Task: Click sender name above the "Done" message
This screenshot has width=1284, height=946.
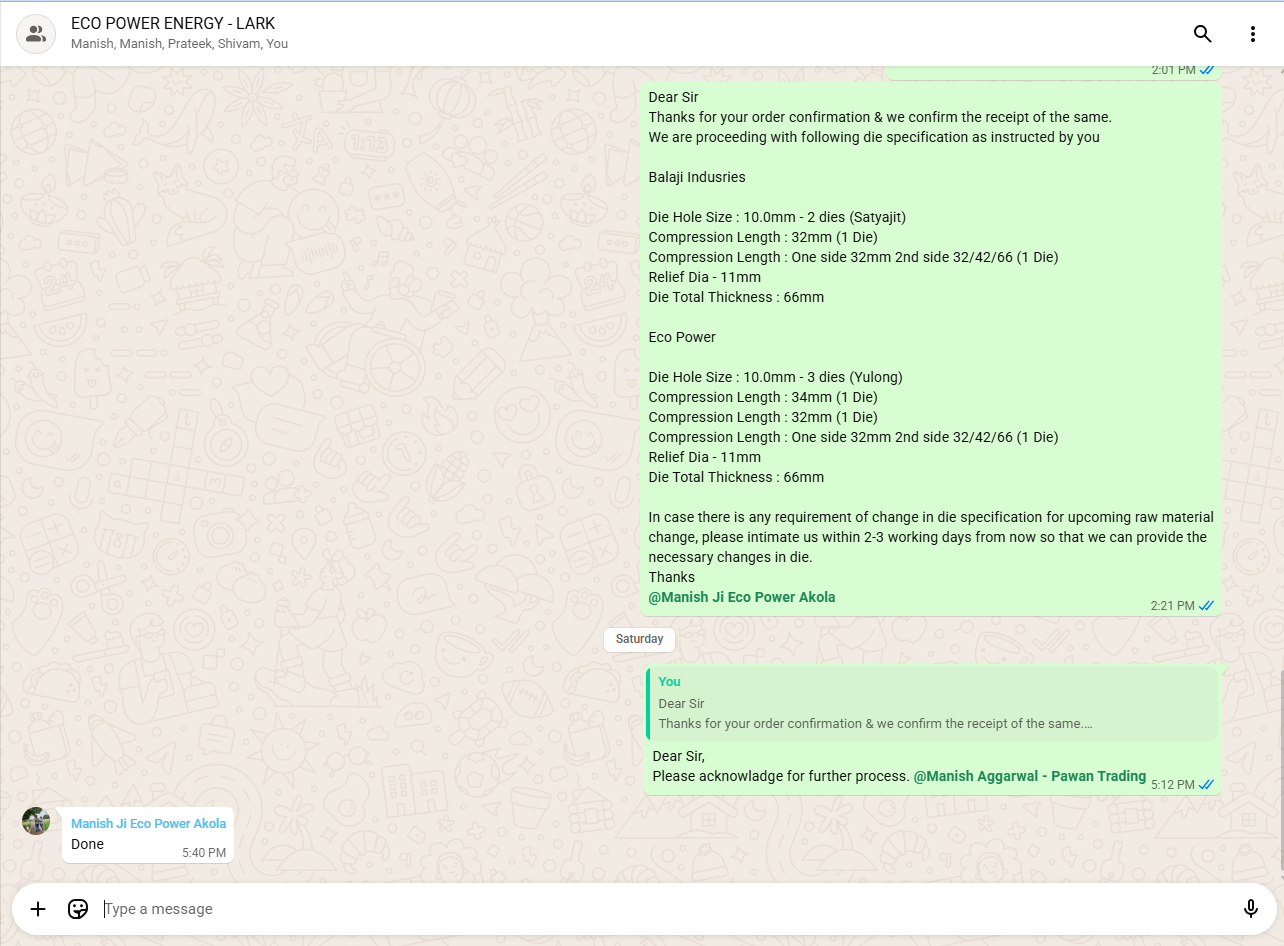Action: tap(148, 823)
